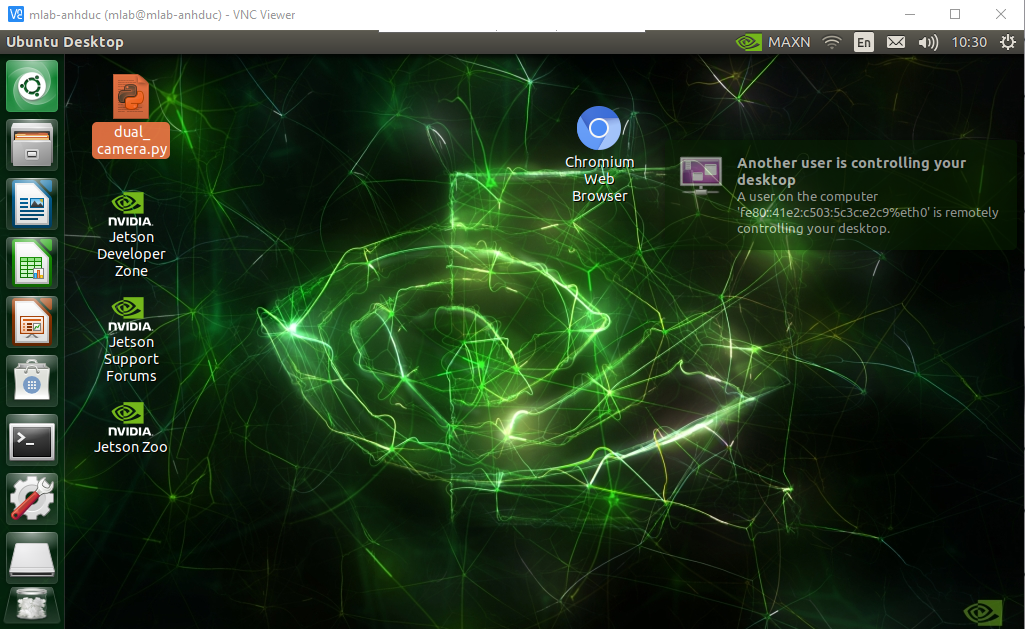Image resolution: width=1025 pixels, height=629 pixels.
Task: Open the Wi-Fi network indicator menu
Action: [x=832, y=42]
